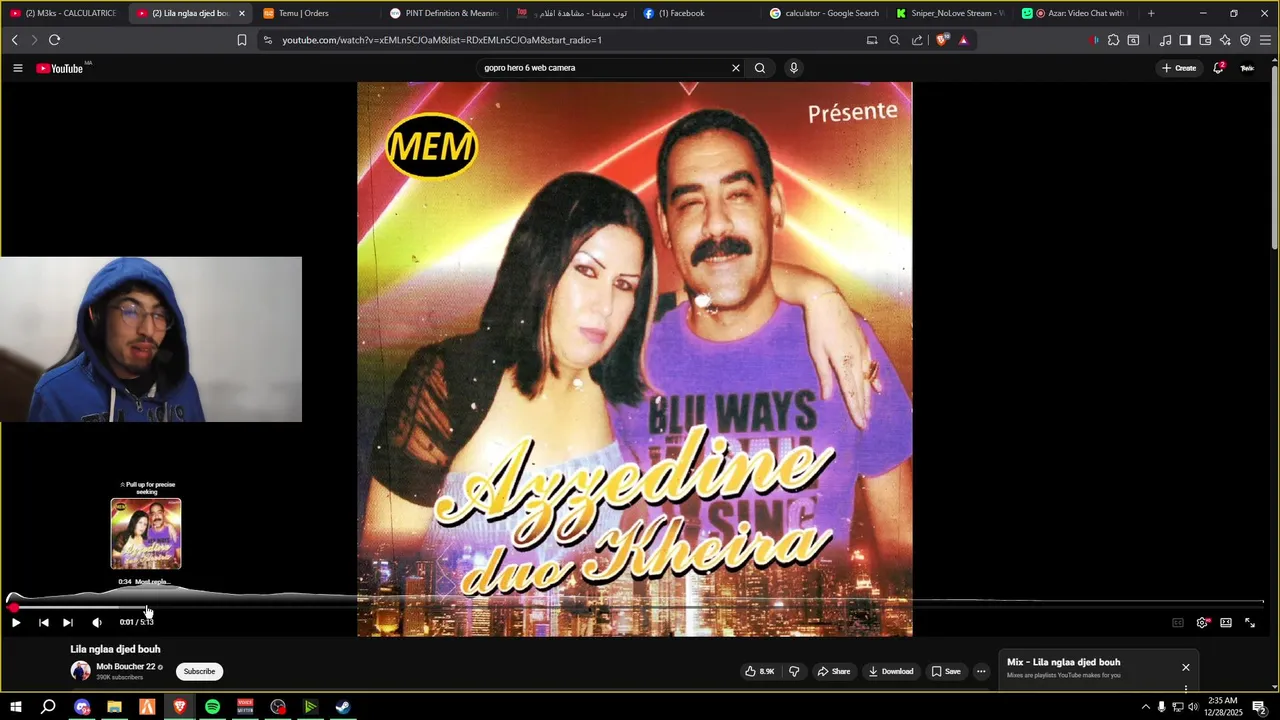Open YouTube hamburger guide menu
Screen dimensions: 1280x720
18,68
